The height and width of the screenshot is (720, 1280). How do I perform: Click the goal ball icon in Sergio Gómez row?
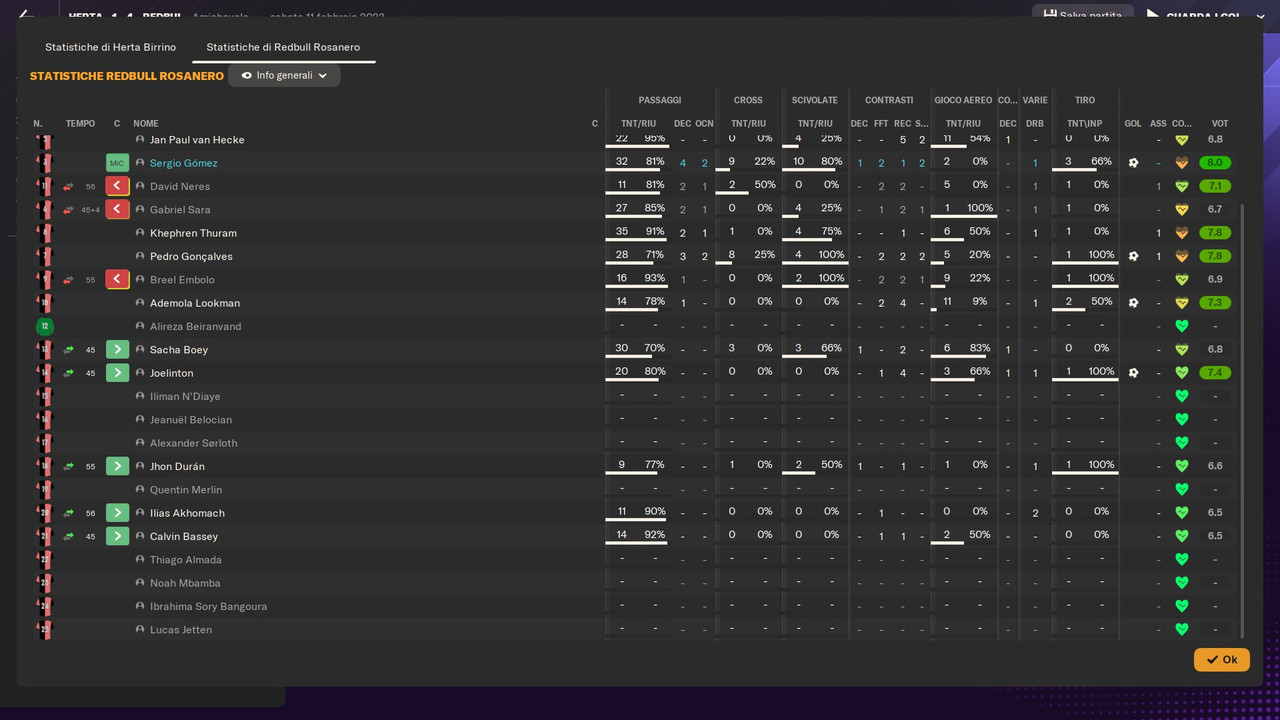(x=1133, y=163)
